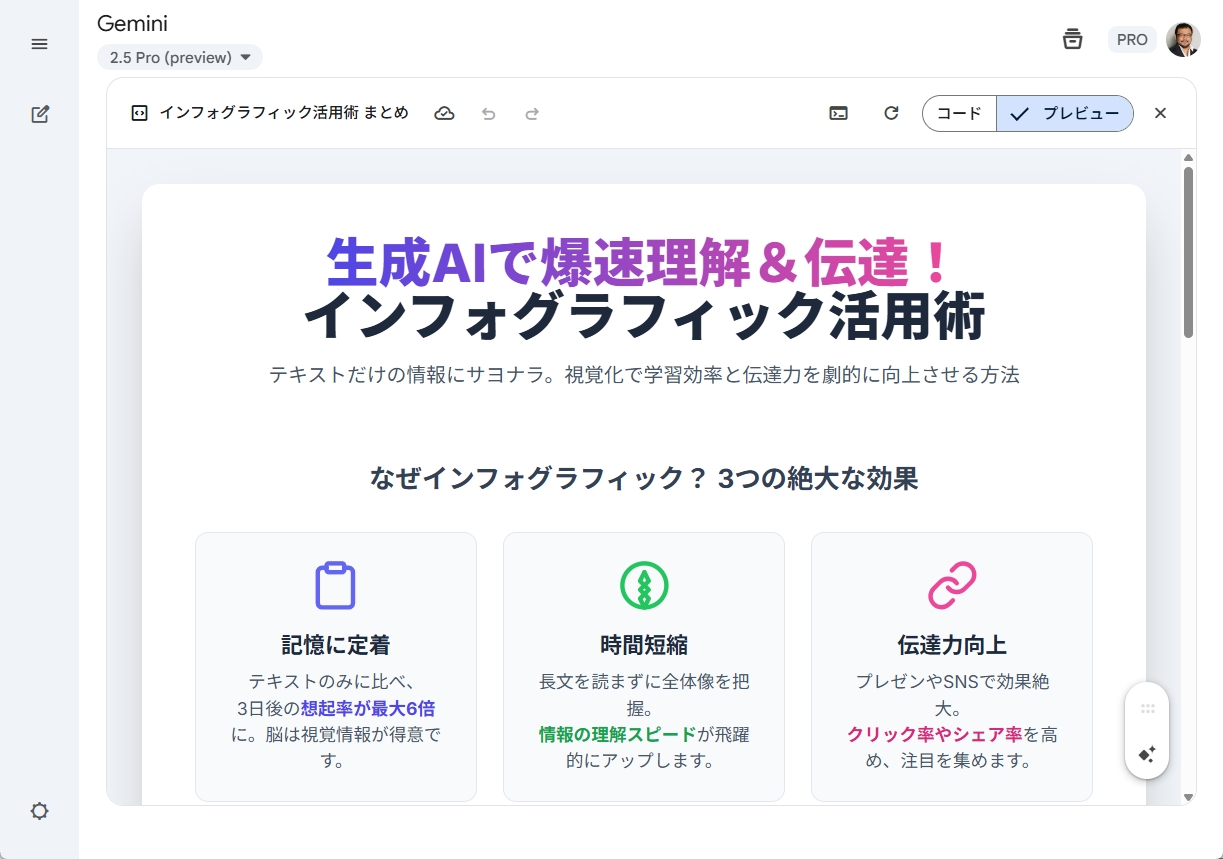Viewport: 1223px width, 859px height.
Task: Reload the preview with refresh icon
Action: [891, 114]
